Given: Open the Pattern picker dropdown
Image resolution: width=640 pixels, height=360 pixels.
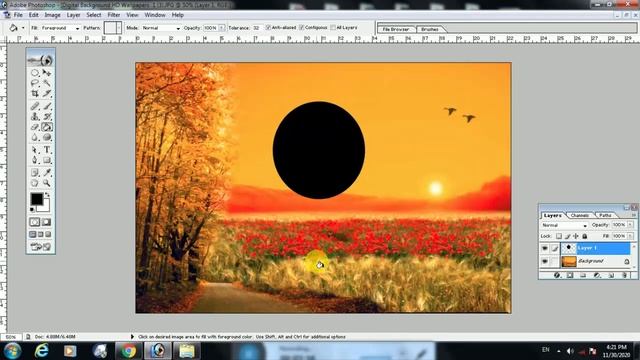Looking at the screenshot, I should (119, 28).
